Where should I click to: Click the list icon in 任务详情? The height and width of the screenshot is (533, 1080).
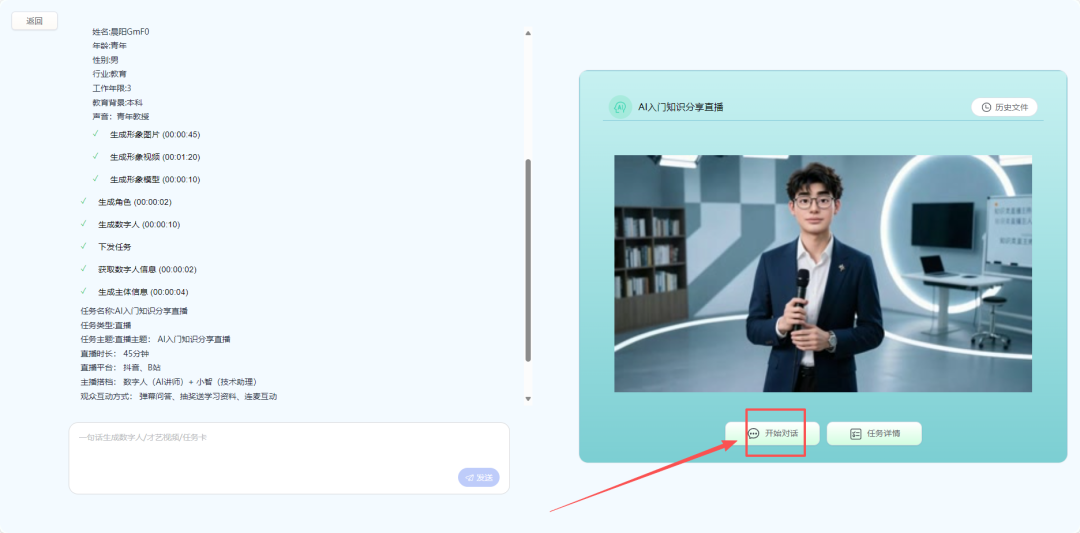(855, 434)
